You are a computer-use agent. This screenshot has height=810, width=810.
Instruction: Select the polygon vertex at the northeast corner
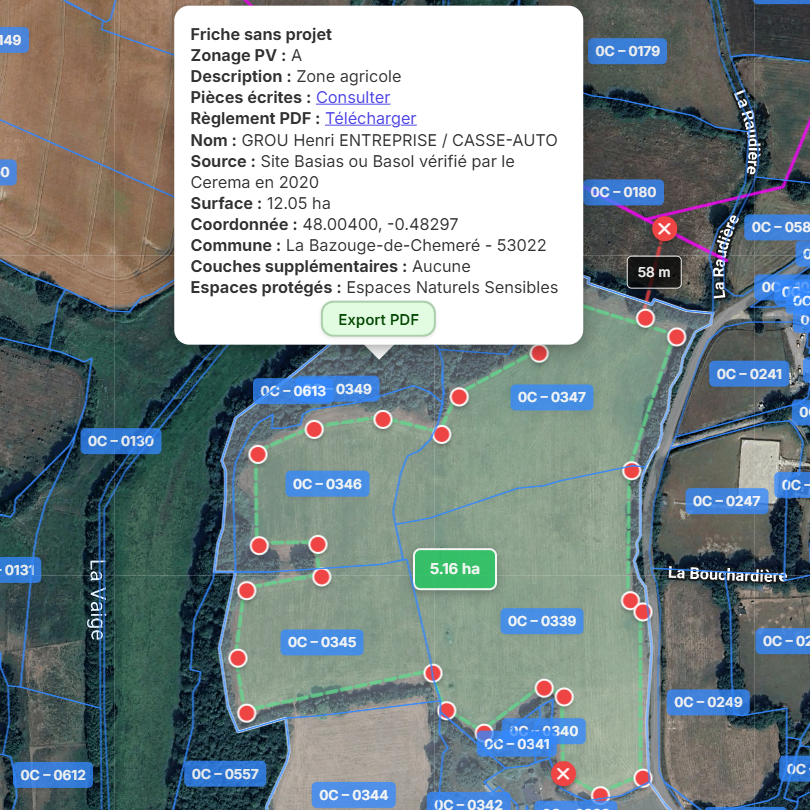(676, 336)
